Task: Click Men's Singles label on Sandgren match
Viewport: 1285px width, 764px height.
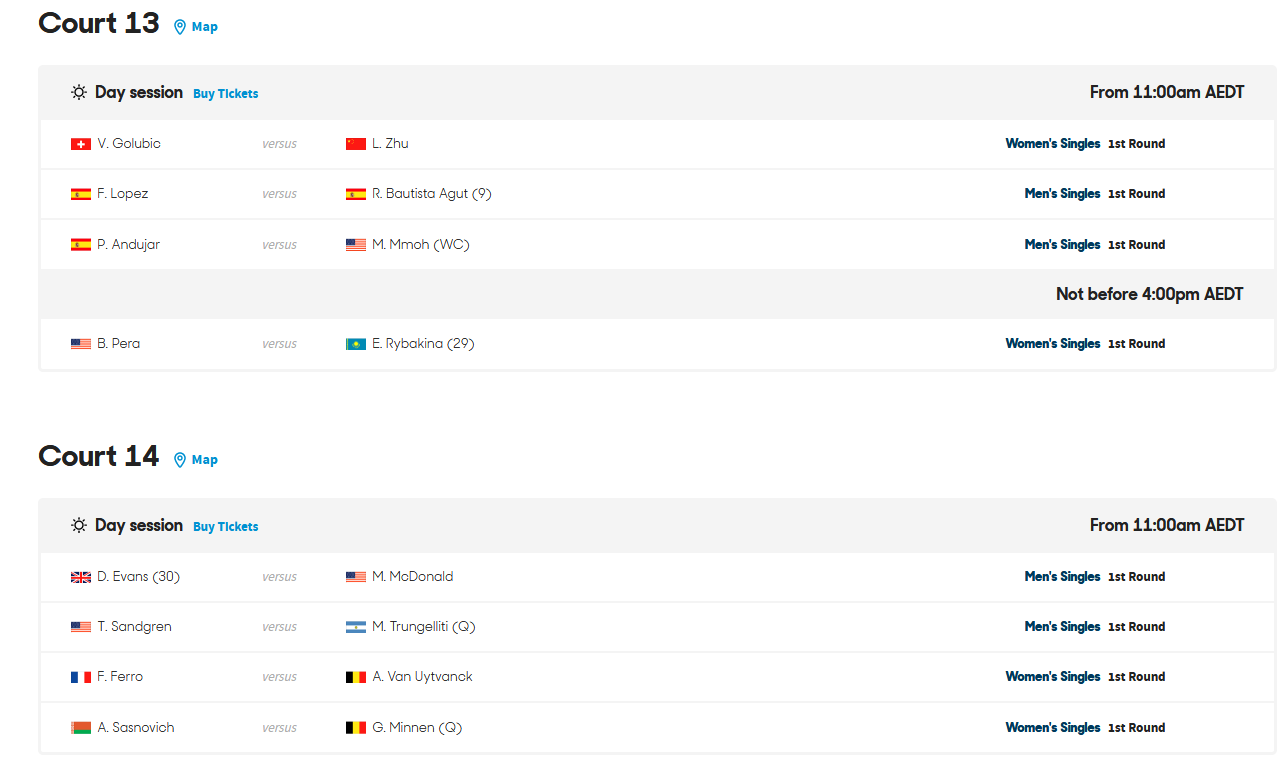Action: 1062,627
